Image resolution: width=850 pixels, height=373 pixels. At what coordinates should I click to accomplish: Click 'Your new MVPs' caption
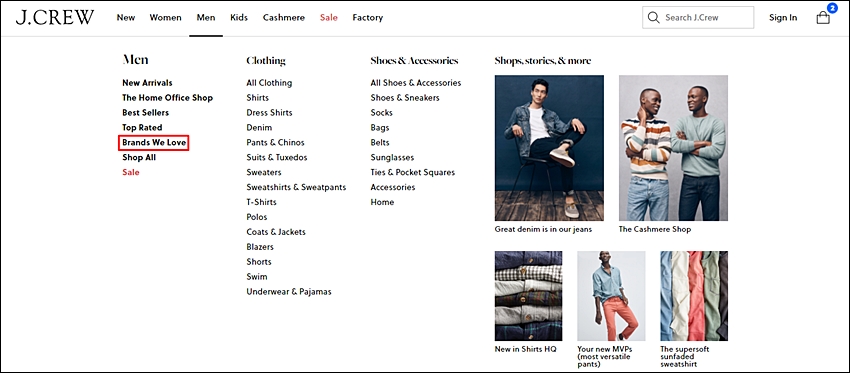click(x=605, y=357)
